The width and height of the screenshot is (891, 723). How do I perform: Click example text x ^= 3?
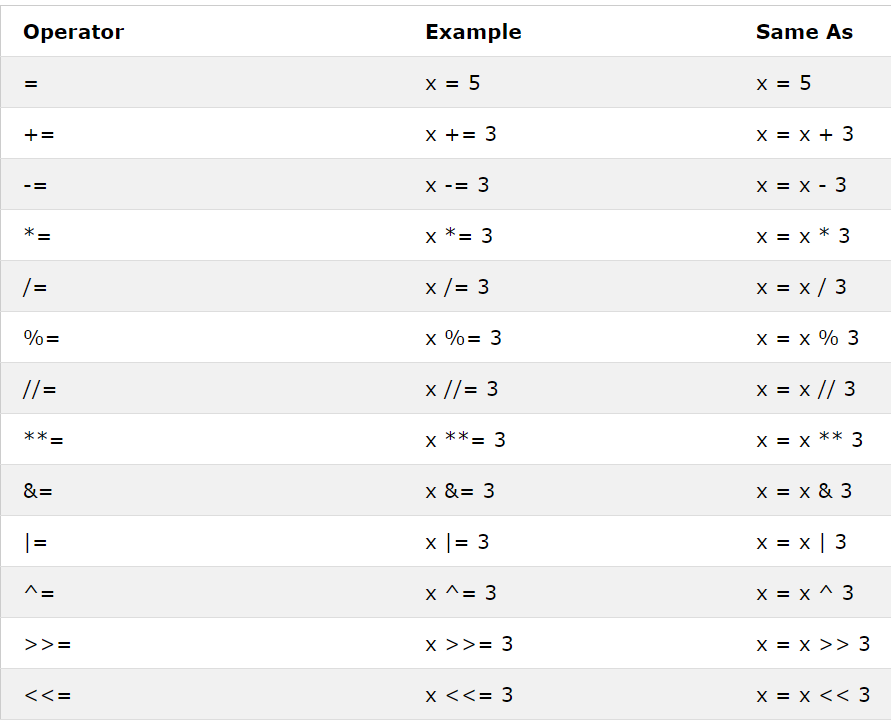pyautogui.click(x=461, y=593)
